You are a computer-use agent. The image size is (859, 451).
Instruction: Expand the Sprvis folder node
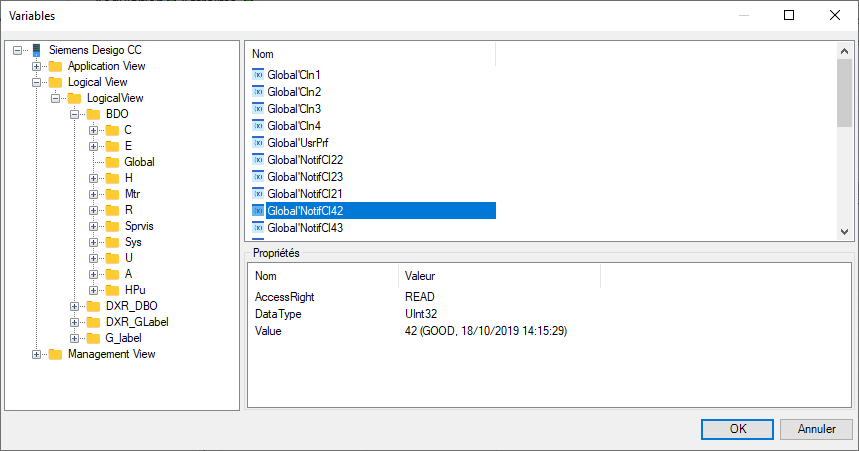tap(93, 226)
